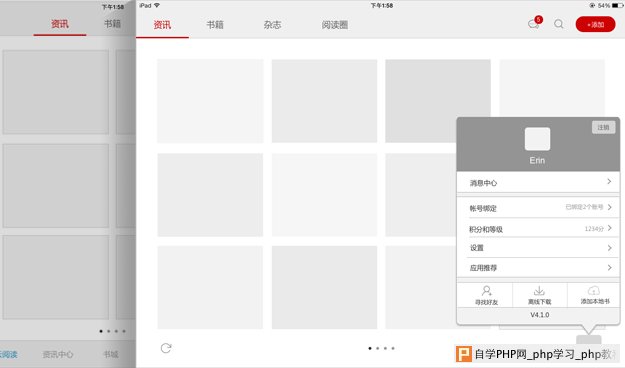Open 应用推荐 label in the popover
The height and width of the screenshot is (368, 625).
483,268
